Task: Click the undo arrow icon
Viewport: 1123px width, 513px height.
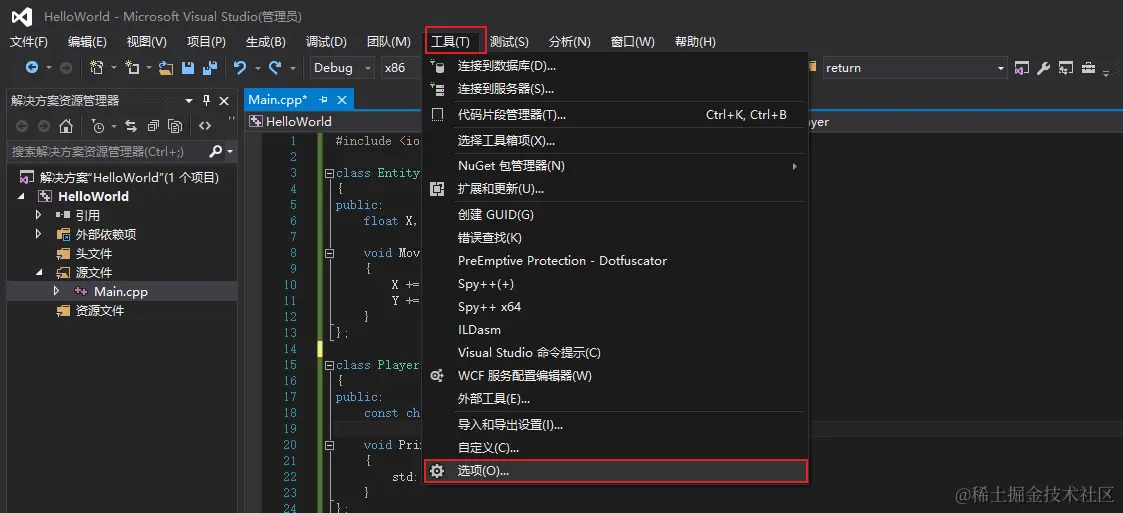Action: [x=241, y=67]
